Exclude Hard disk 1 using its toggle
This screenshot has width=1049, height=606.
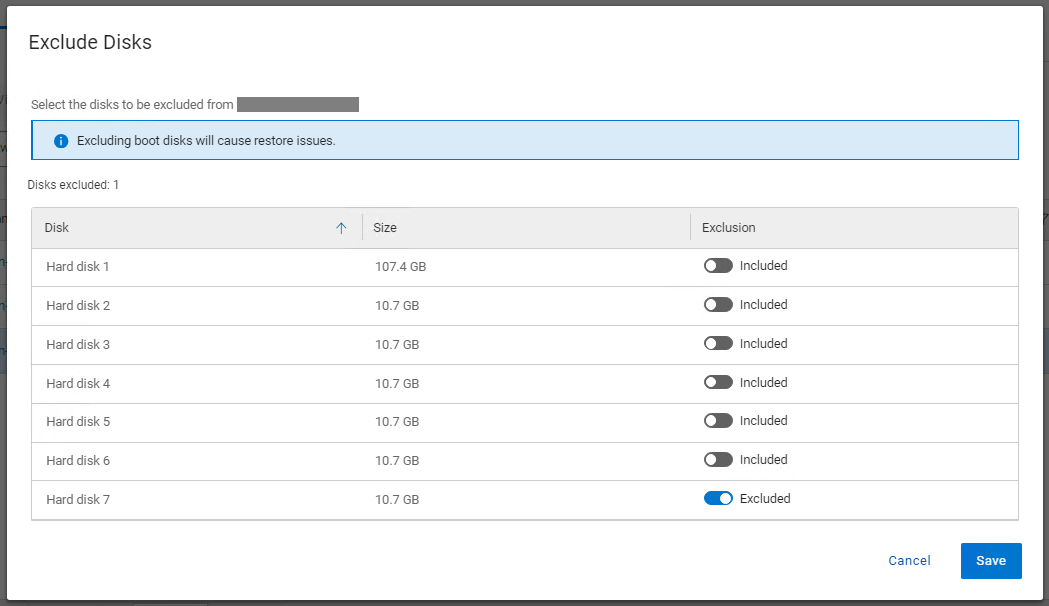pyautogui.click(x=718, y=265)
